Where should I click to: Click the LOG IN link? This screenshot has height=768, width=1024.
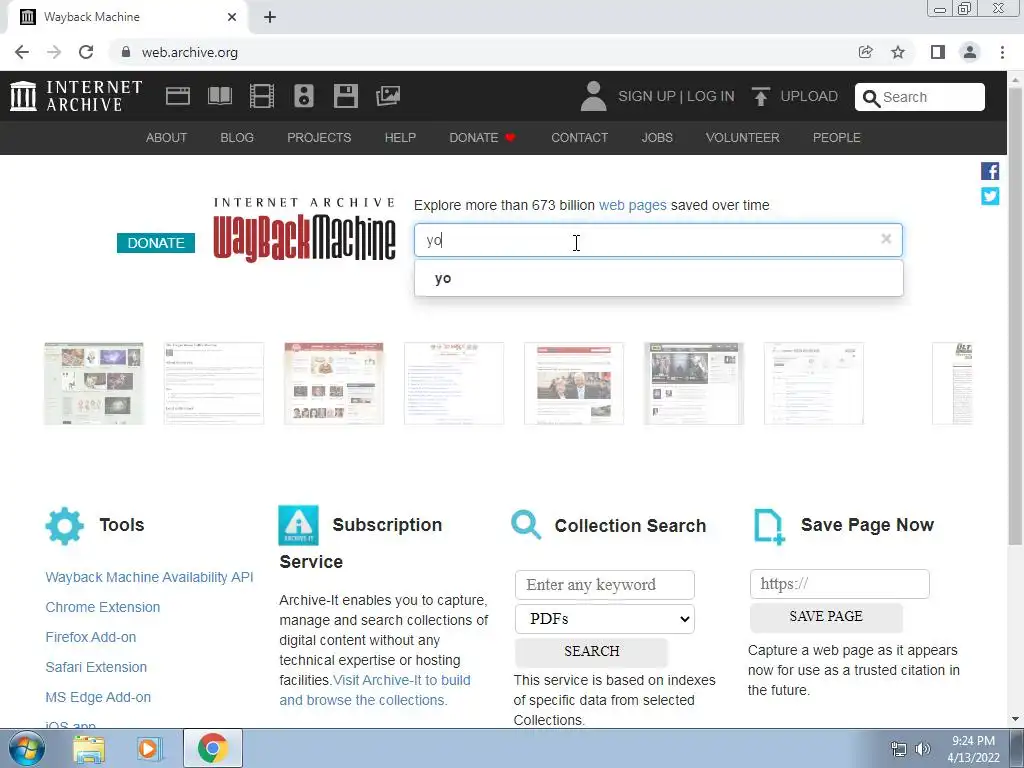[x=711, y=97]
